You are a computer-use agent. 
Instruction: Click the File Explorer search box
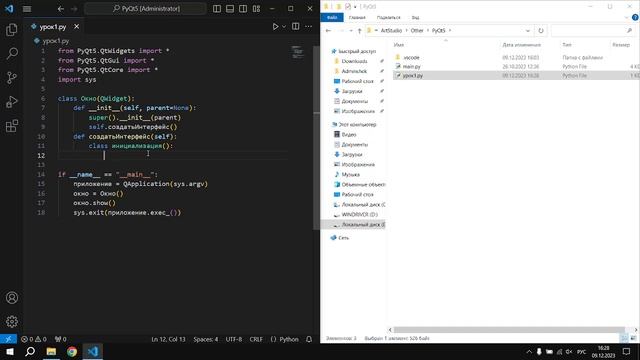593,31
